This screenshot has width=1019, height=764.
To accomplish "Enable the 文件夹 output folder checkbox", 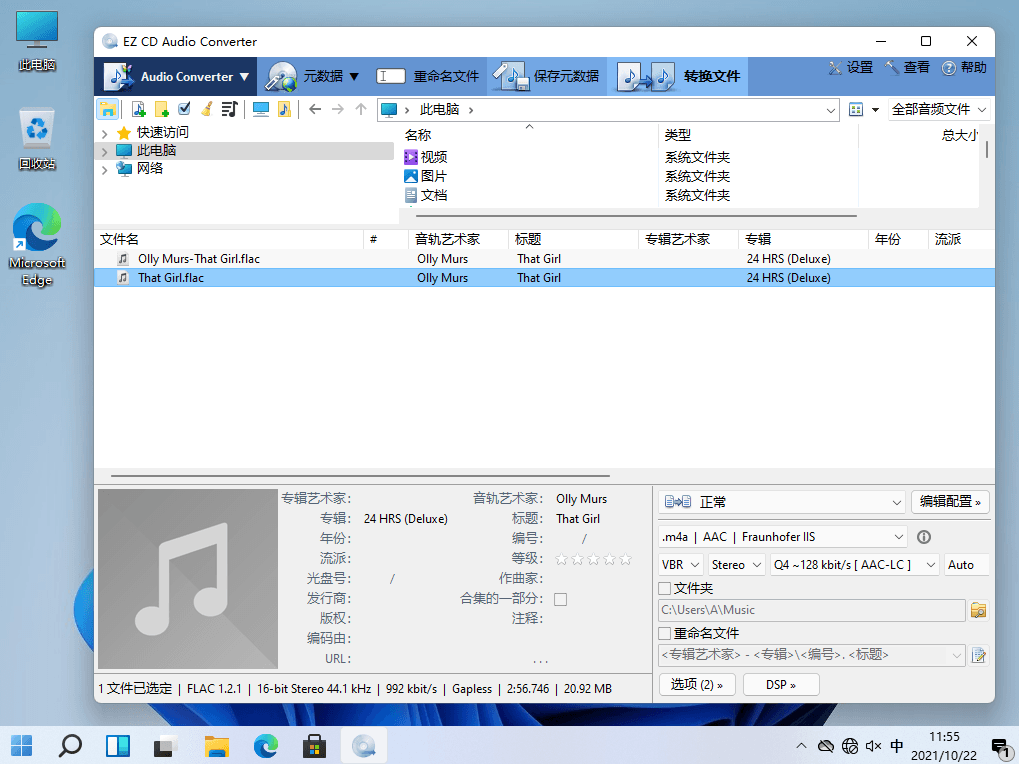I will tap(664, 589).
